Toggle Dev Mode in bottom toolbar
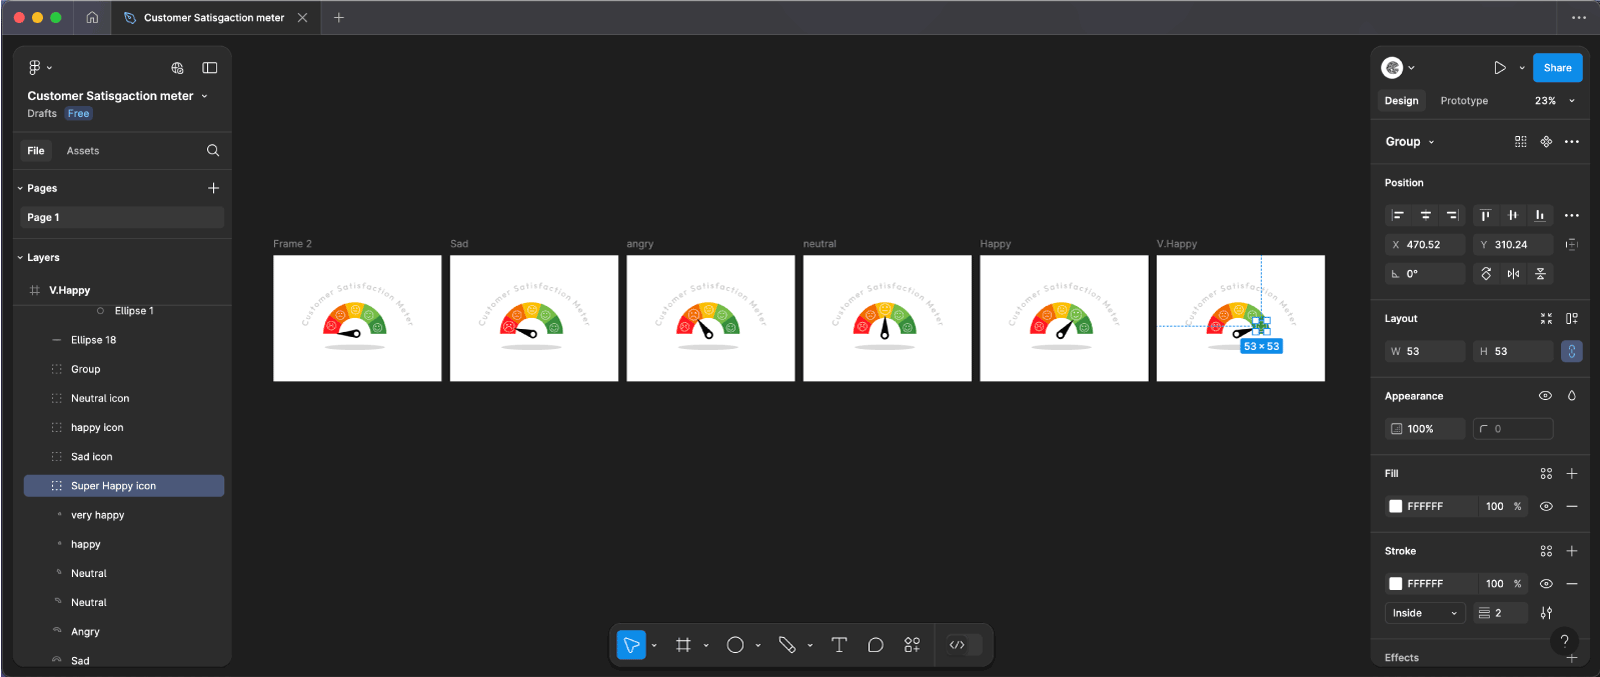 [x=958, y=645]
